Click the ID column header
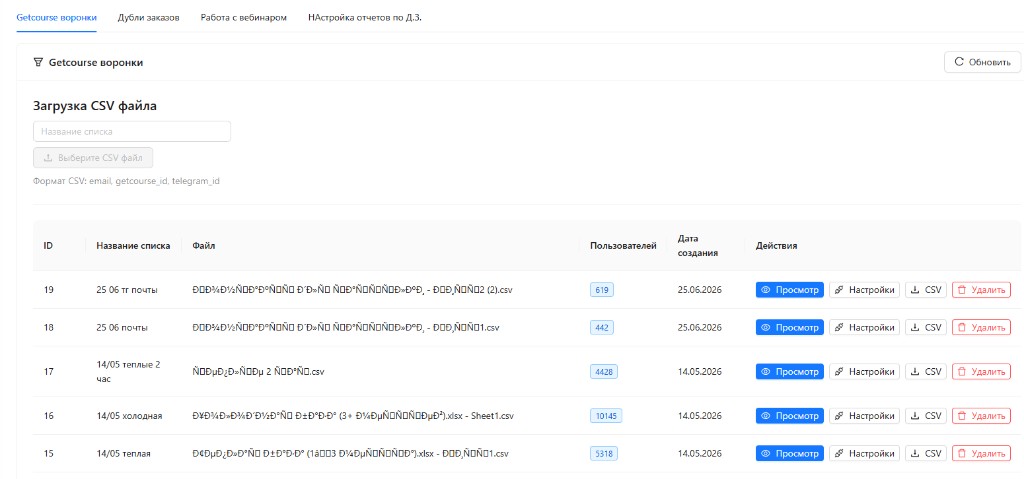Viewport: 1024px width, 479px height. click(48, 246)
